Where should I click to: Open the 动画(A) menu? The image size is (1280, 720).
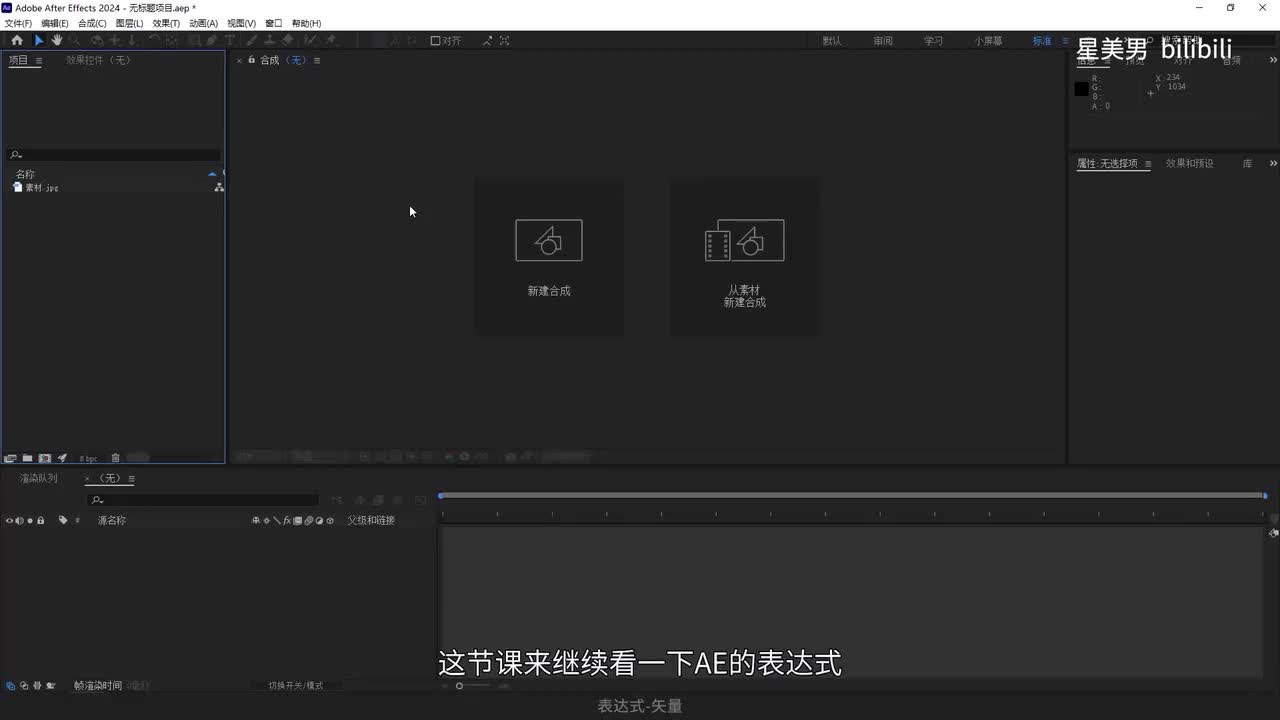click(203, 23)
